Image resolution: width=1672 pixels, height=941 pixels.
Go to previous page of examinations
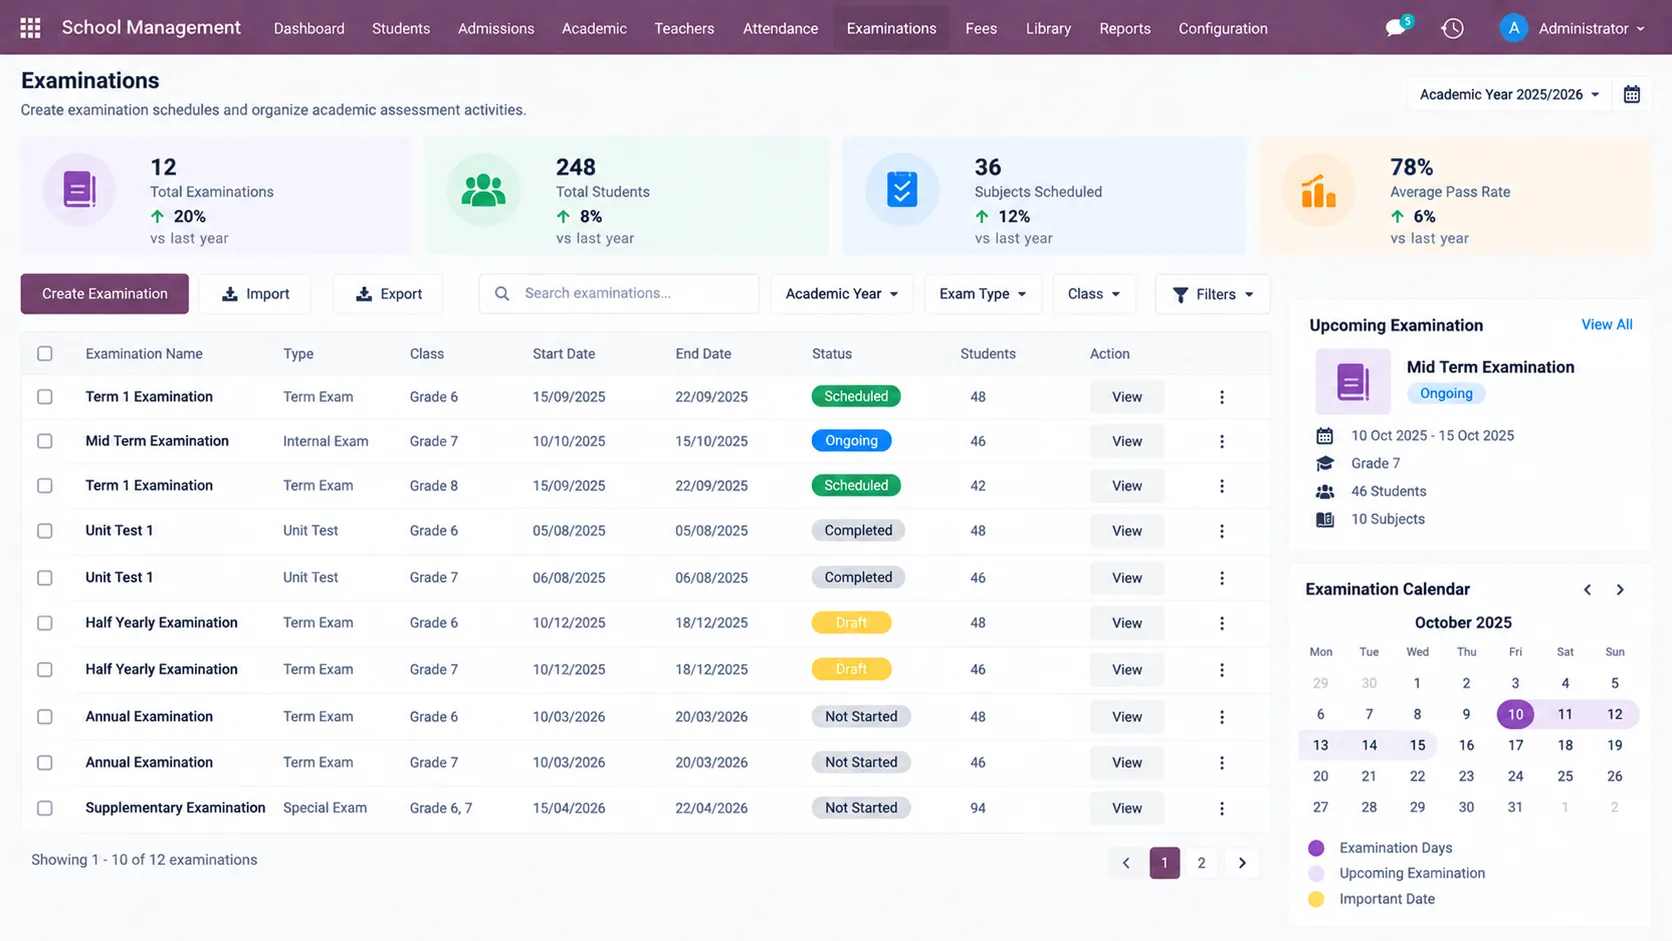click(1126, 863)
